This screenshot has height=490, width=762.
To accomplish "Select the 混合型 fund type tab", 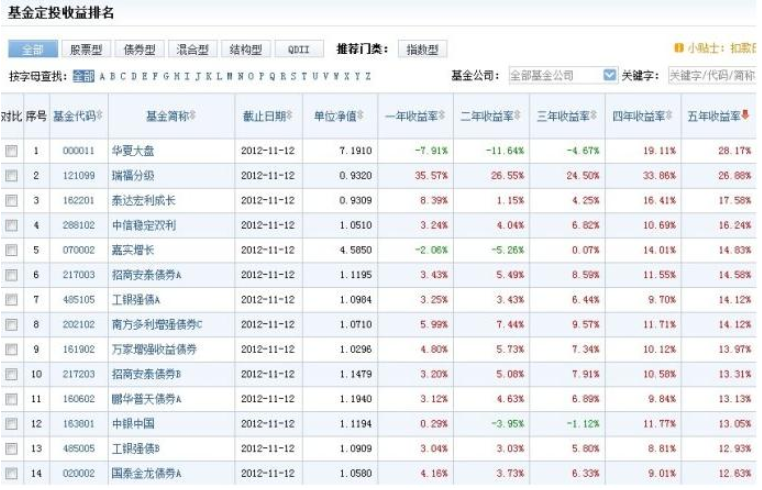I will [193, 49].
